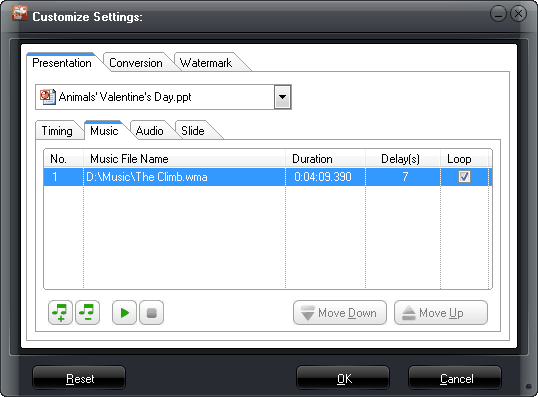The width and height of the screenshot is (538, 397).
Task: Click the remove music file icon
Action: (x=87, y=313)
